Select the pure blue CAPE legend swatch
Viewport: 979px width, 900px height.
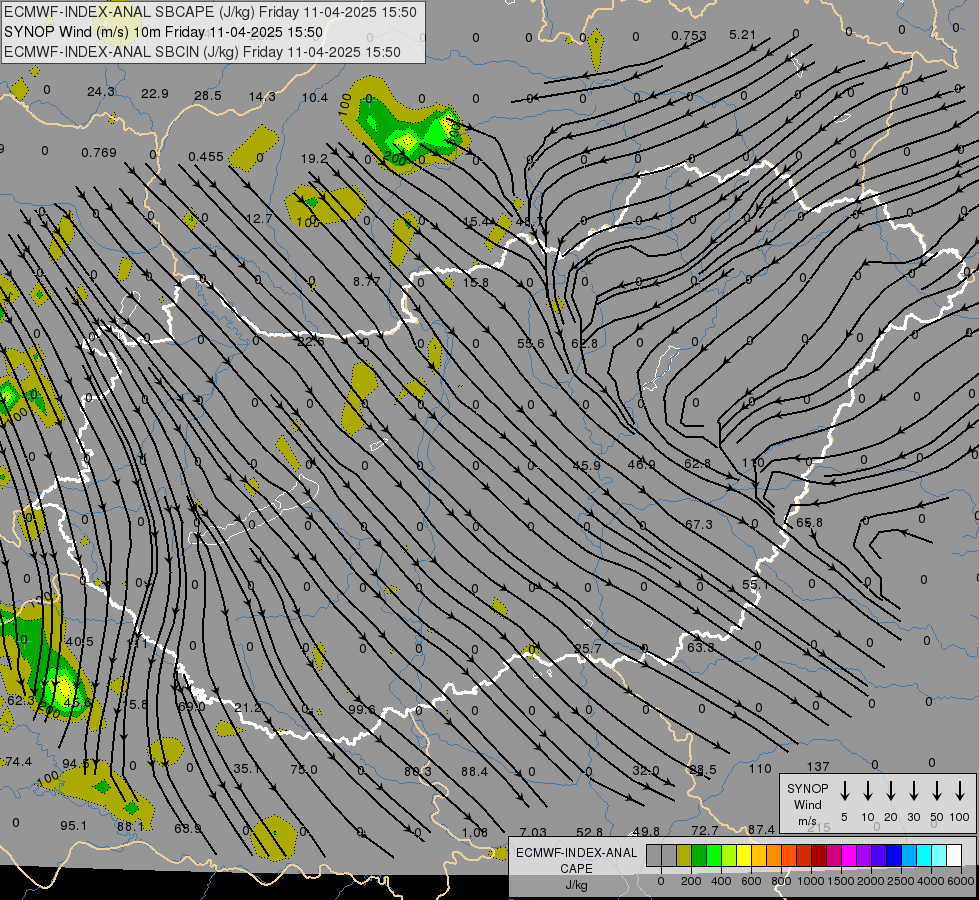tap(893, 855)
